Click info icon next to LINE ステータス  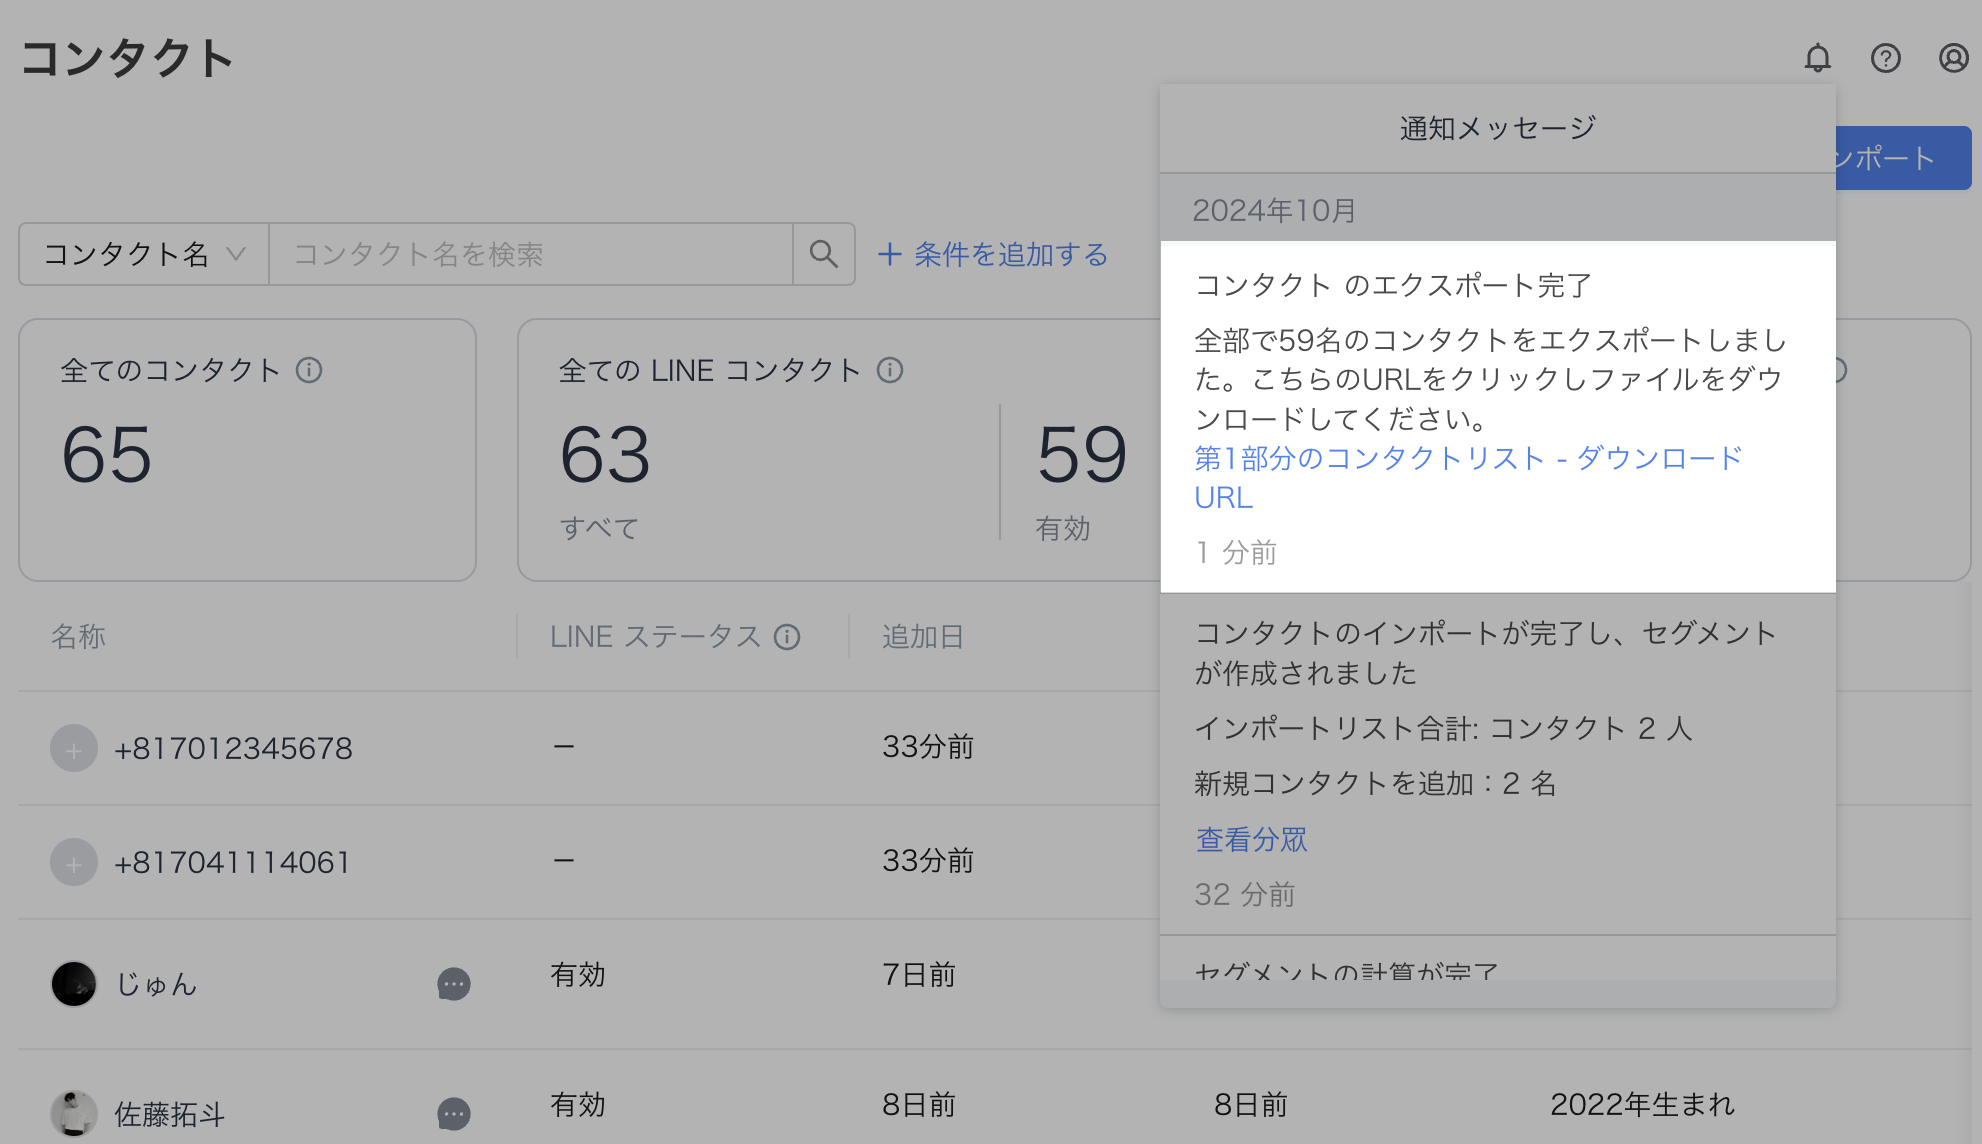pyautogui.click(x=787, y=637)
